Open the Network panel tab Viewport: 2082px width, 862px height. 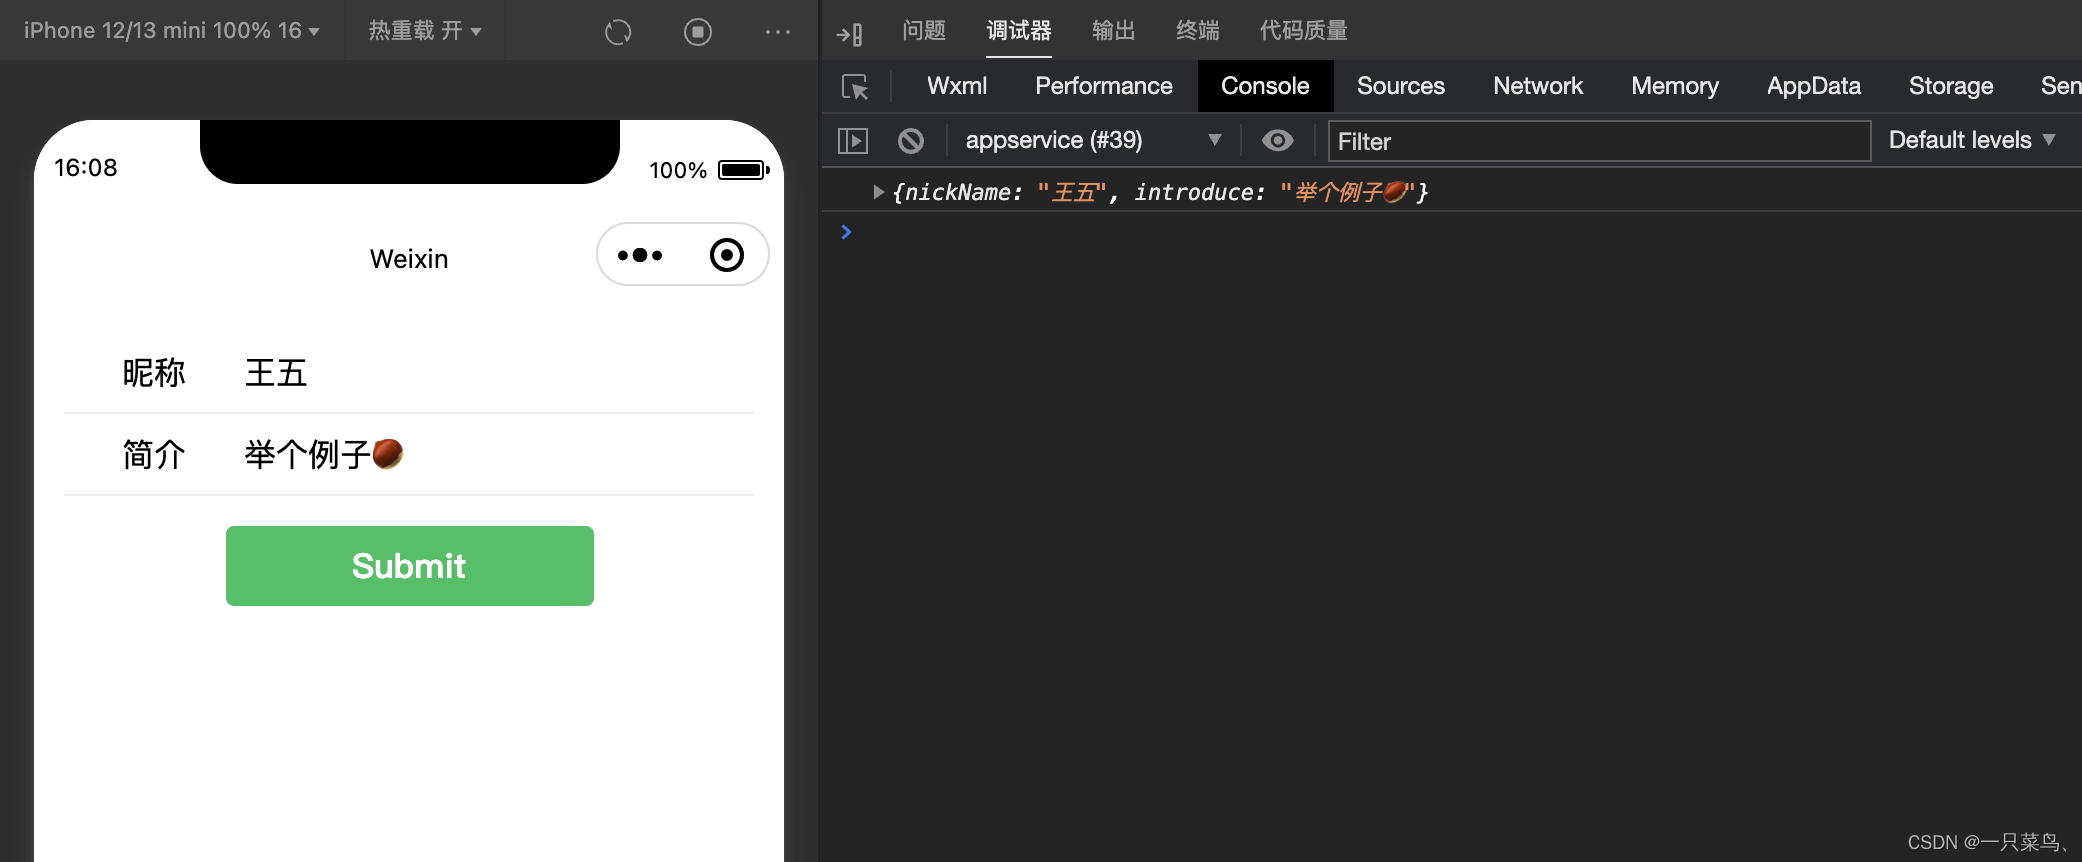coord(1538,86)
